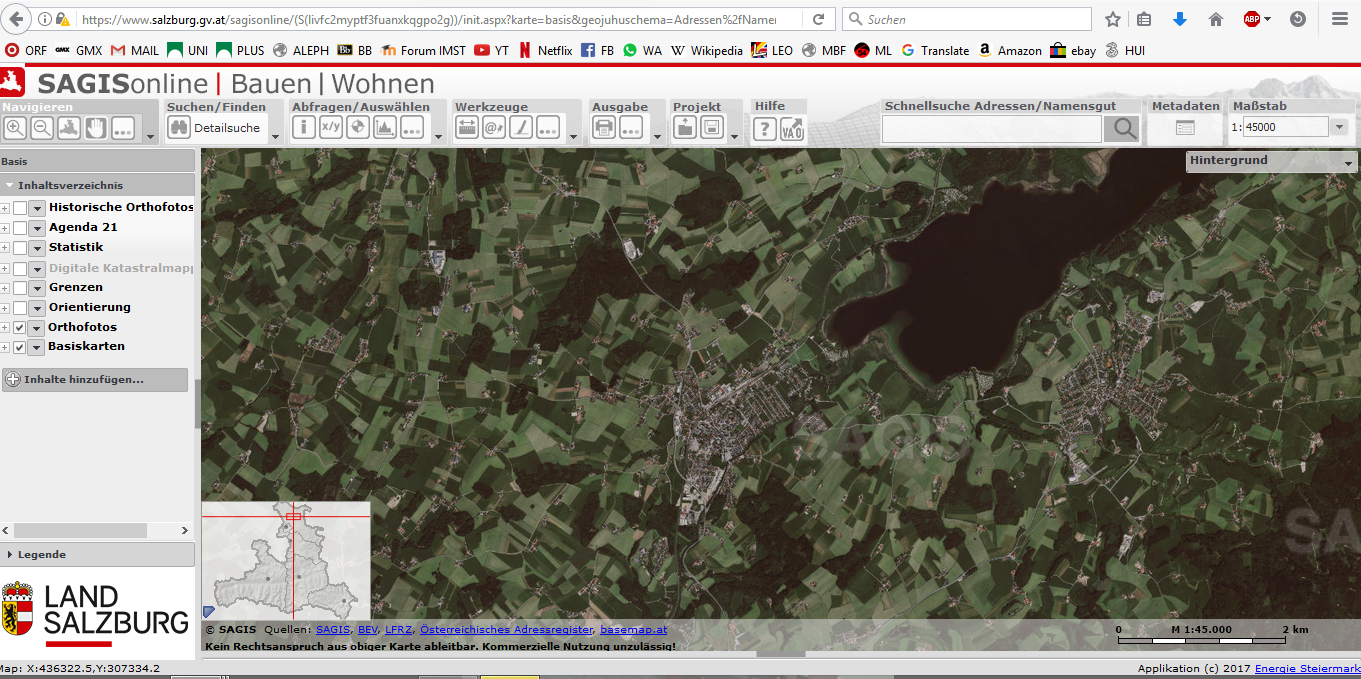
Task: Uncheck the Orthofotos layer
Action: [x=20, y=327]
